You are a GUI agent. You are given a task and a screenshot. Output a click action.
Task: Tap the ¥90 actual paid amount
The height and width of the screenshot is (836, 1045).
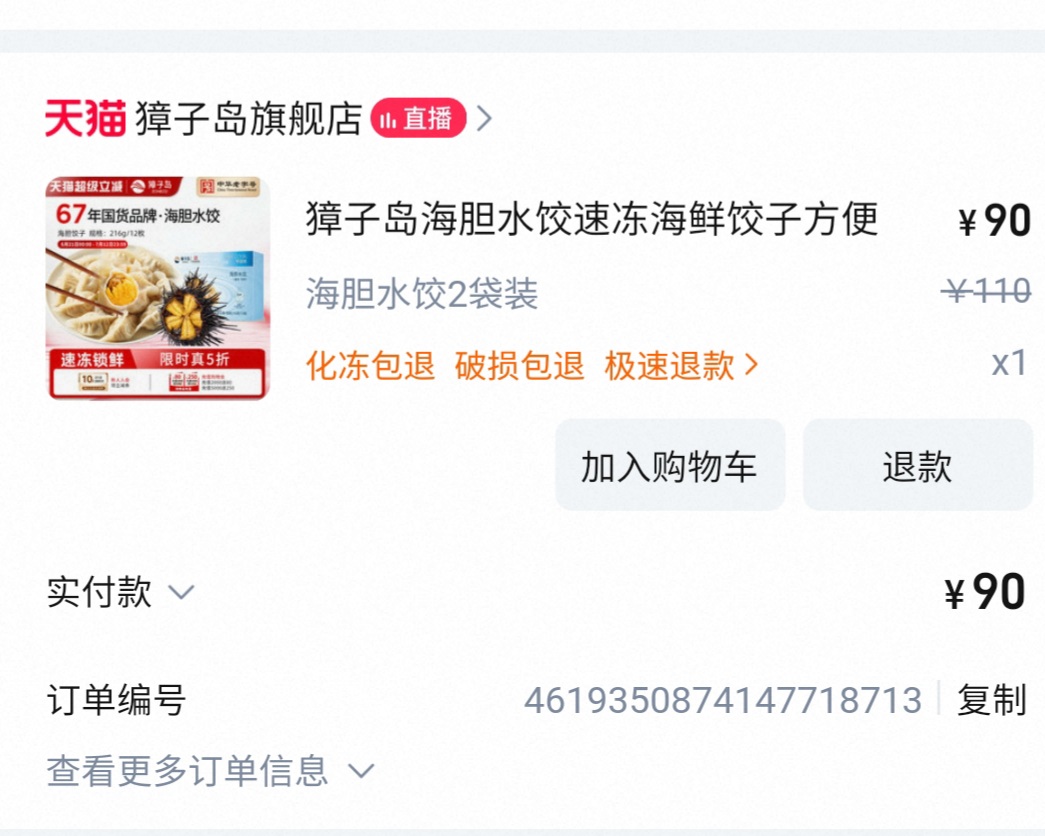click(985, 591)
